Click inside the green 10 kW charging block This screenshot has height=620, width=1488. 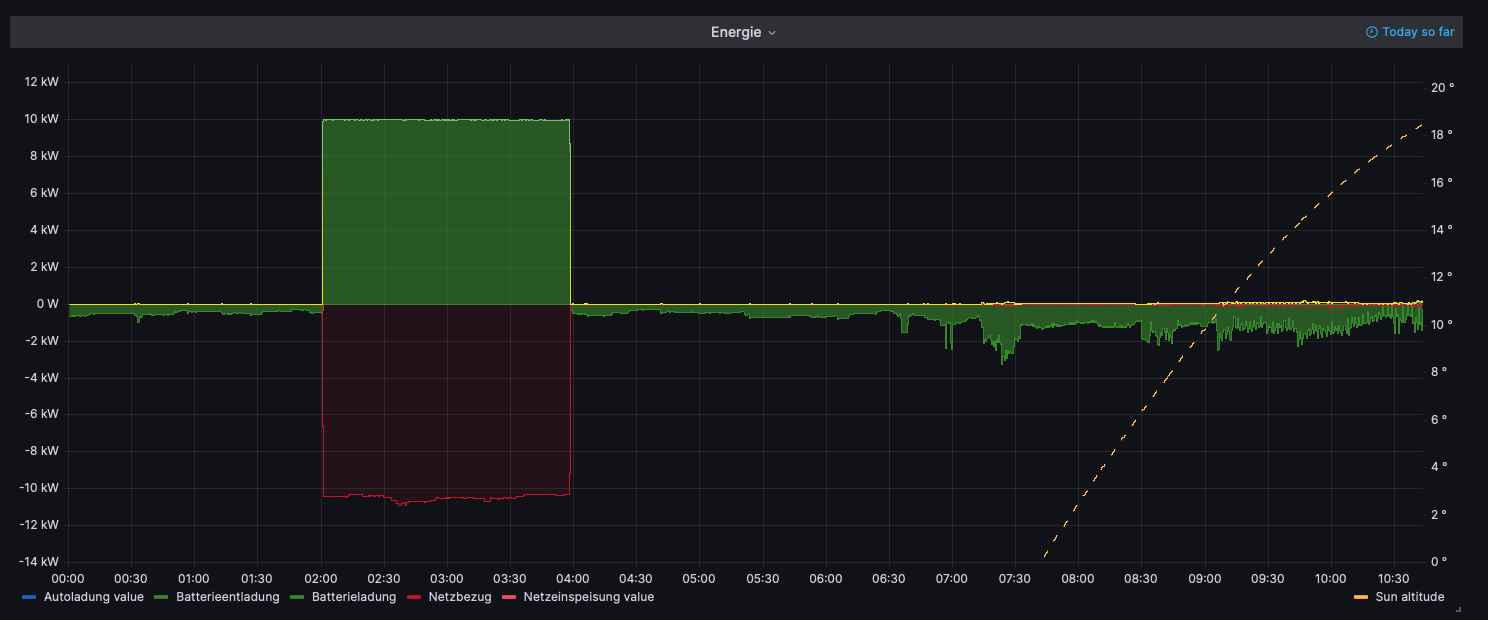[x=445, y=210]
